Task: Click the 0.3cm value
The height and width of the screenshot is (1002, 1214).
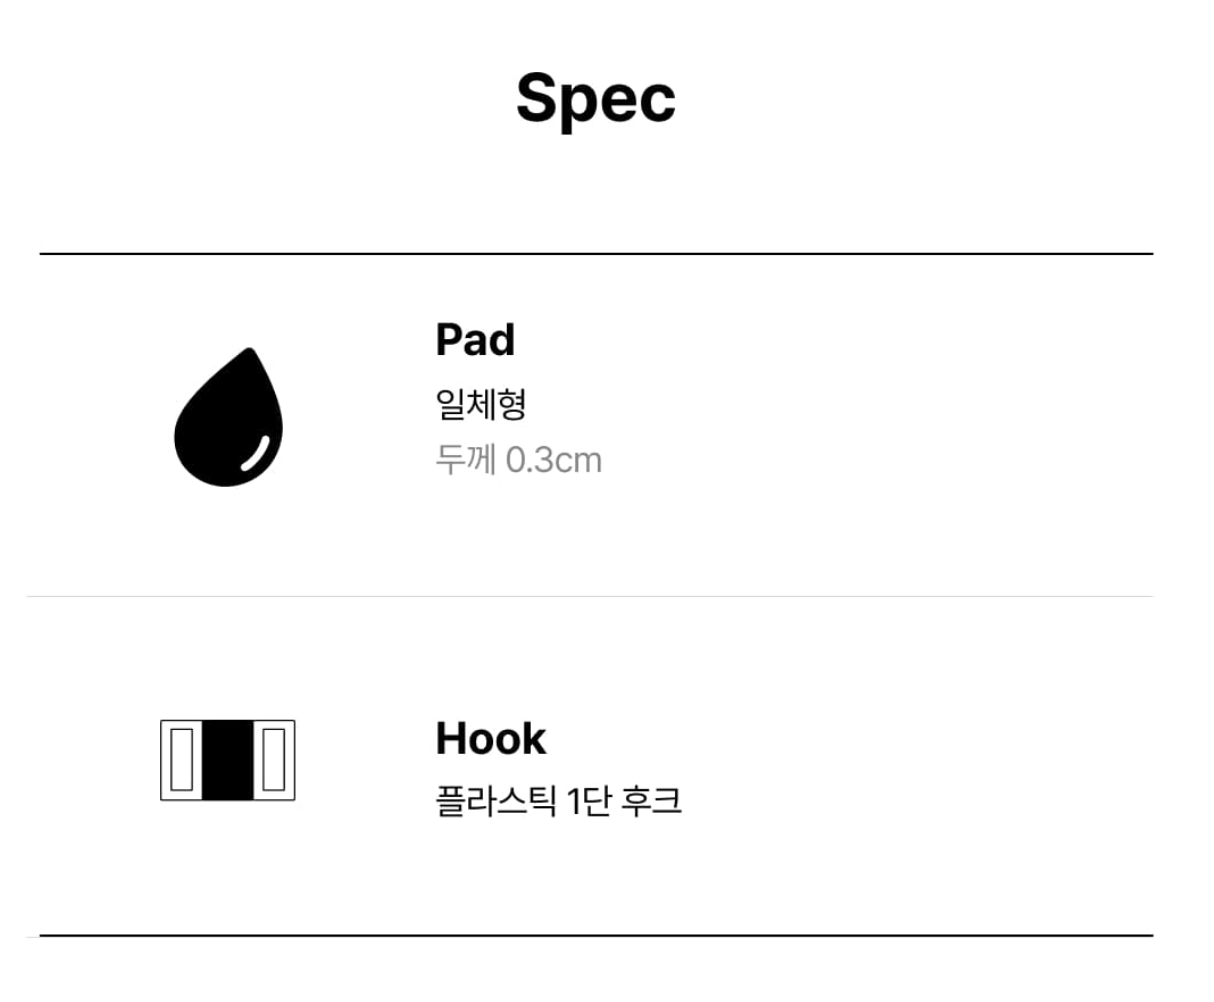Action: (554, 460)
